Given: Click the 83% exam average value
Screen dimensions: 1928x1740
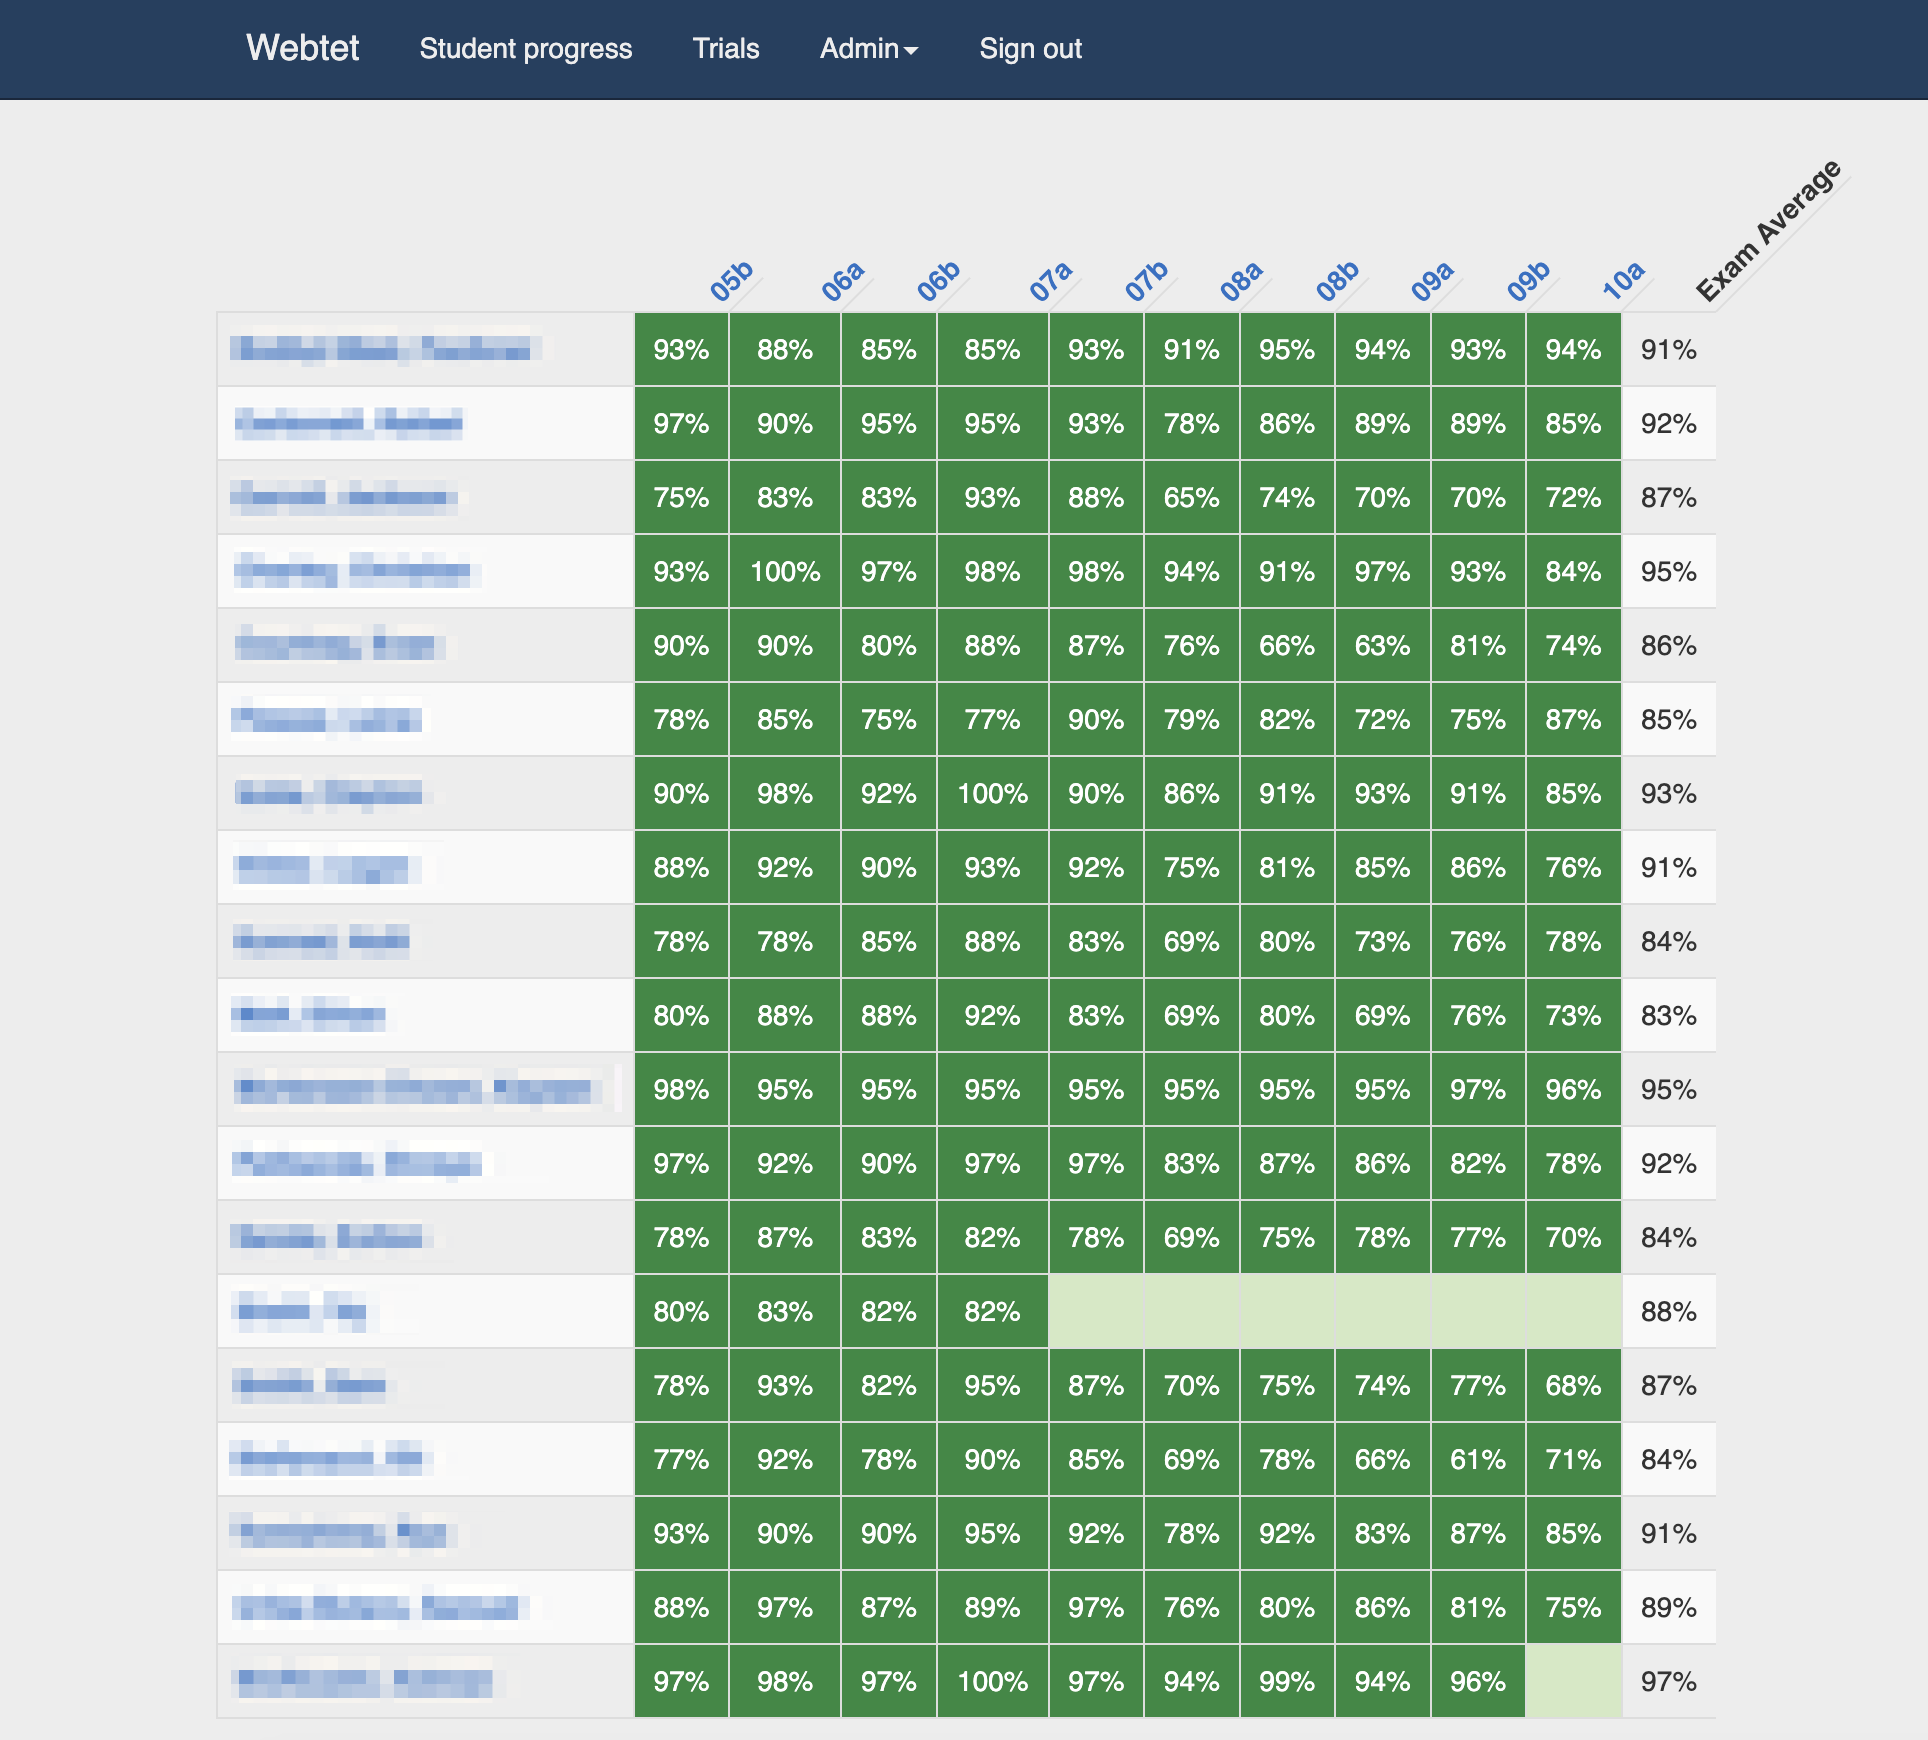Looking at the screenshot, I should 1669,1015.
